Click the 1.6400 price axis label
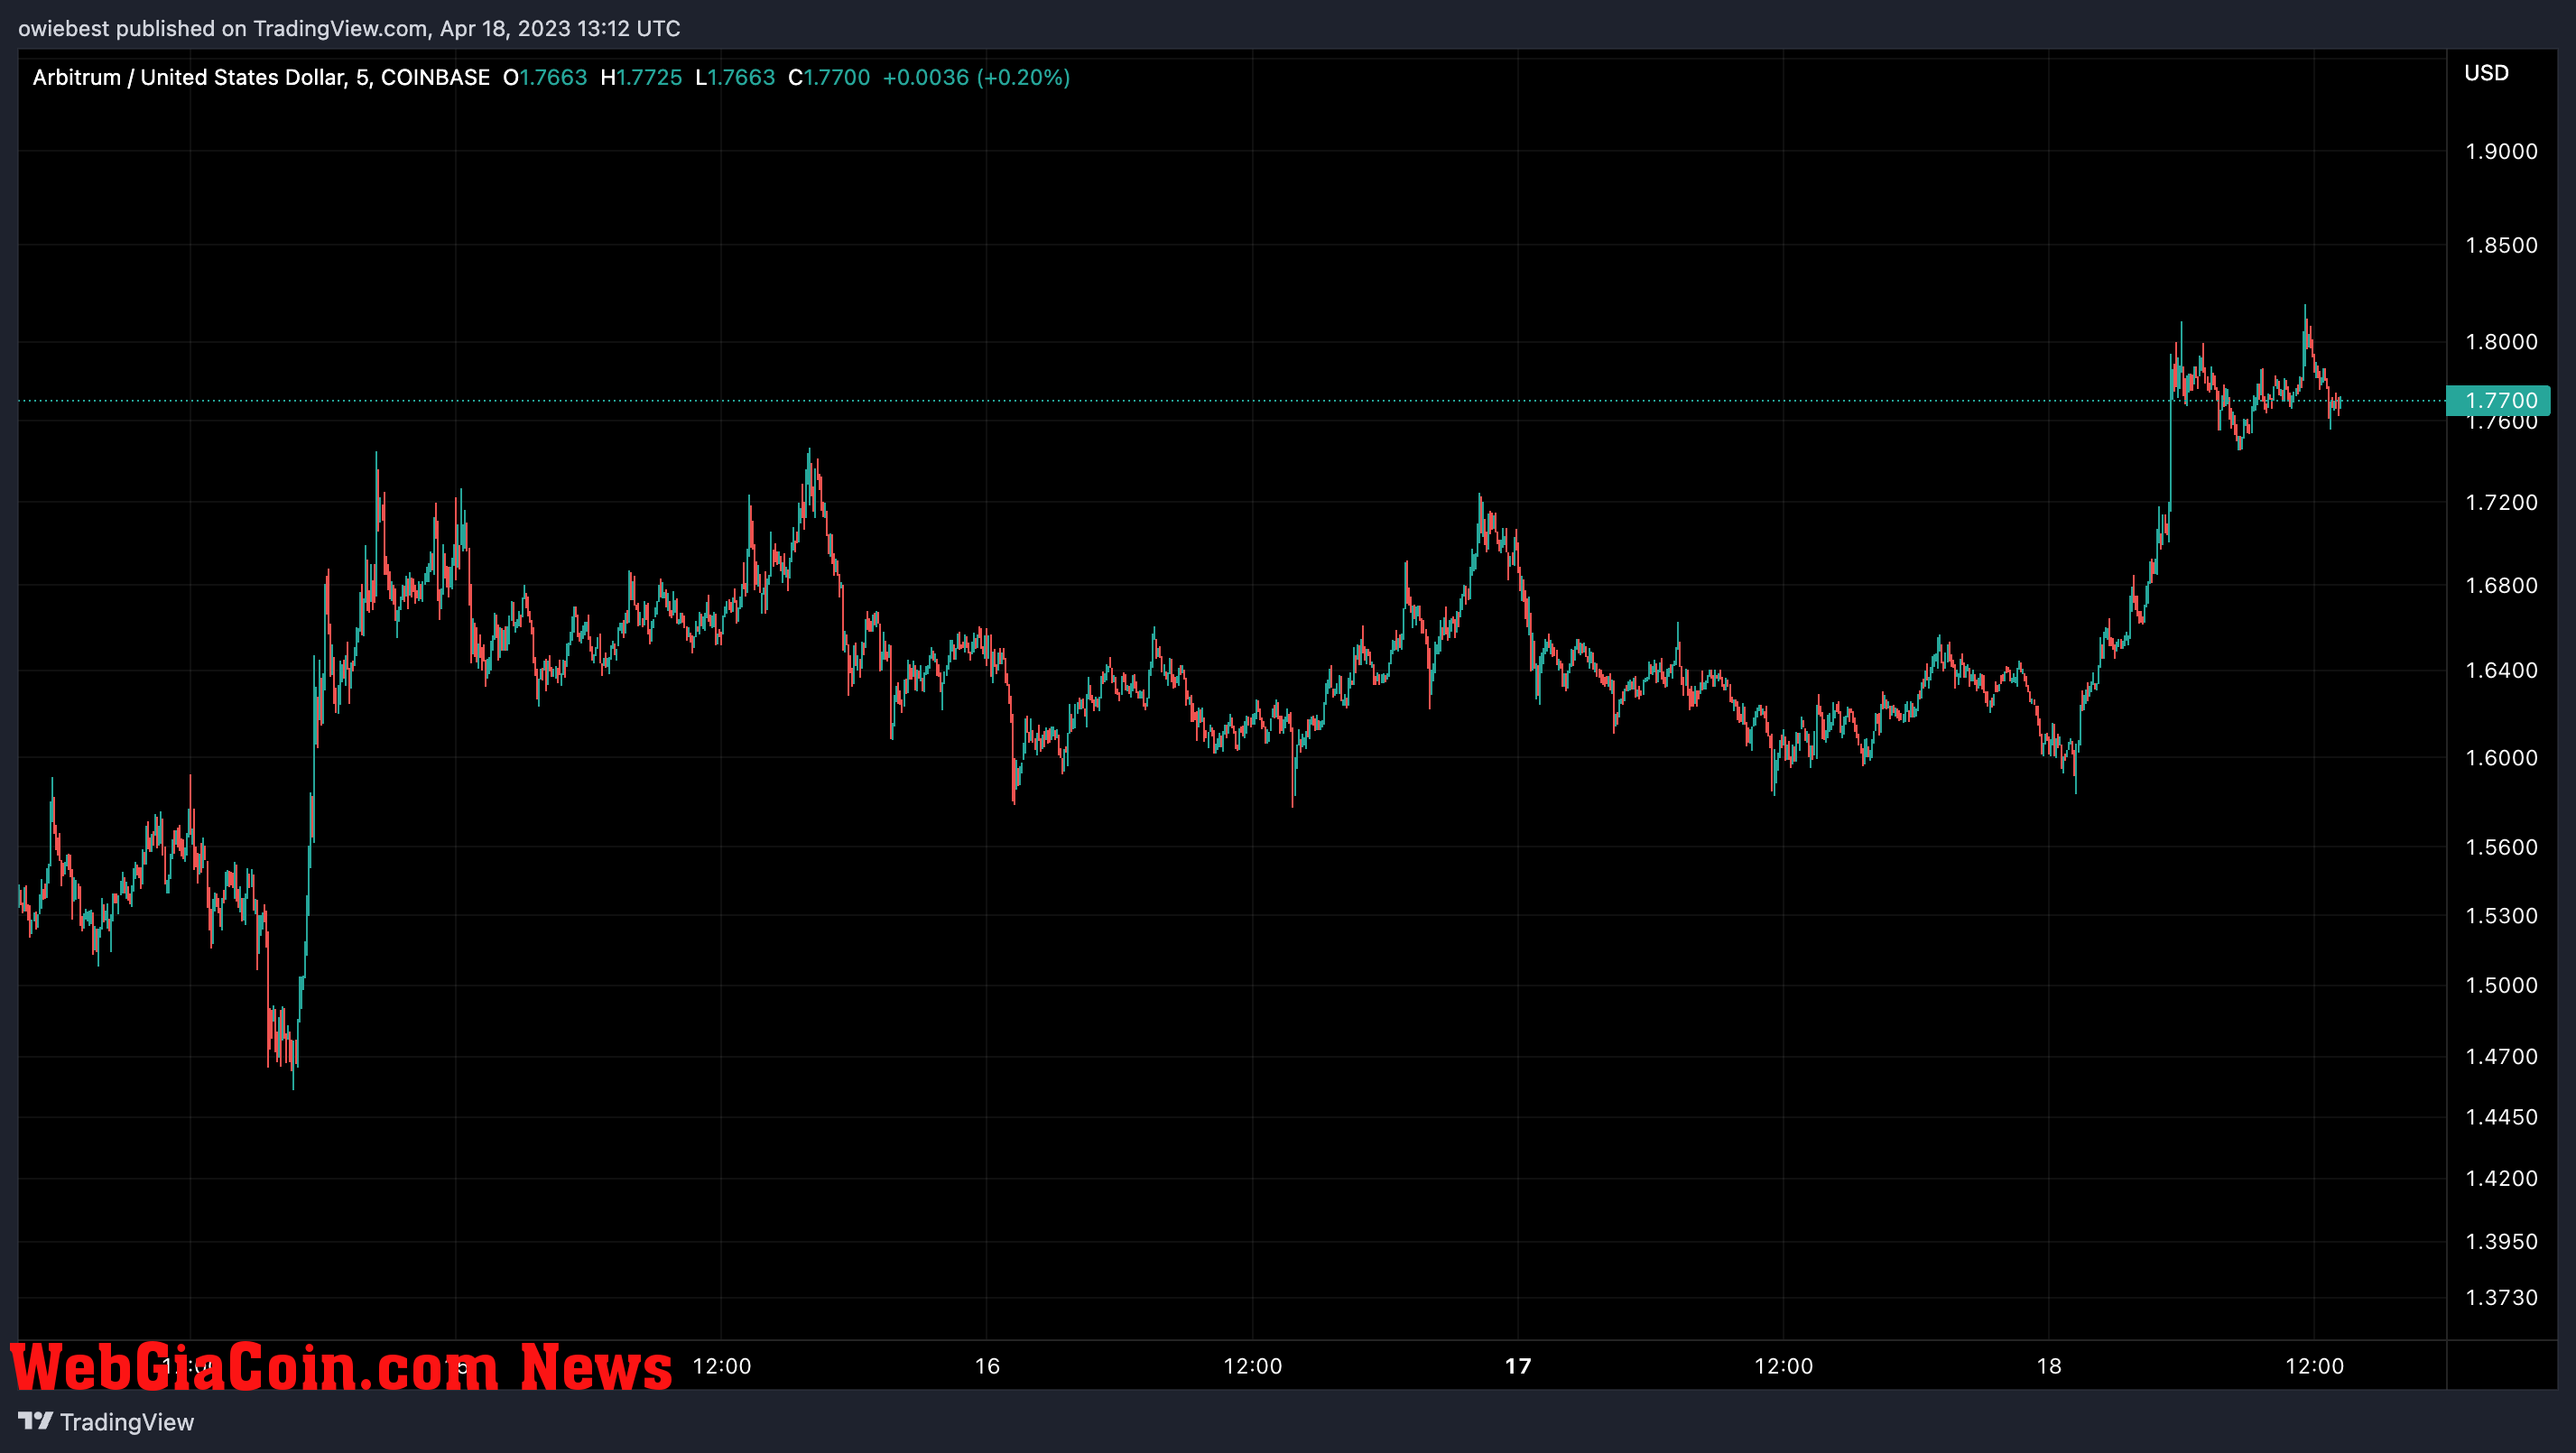Viewport: 2576px width, 1453px height. 2501,670
